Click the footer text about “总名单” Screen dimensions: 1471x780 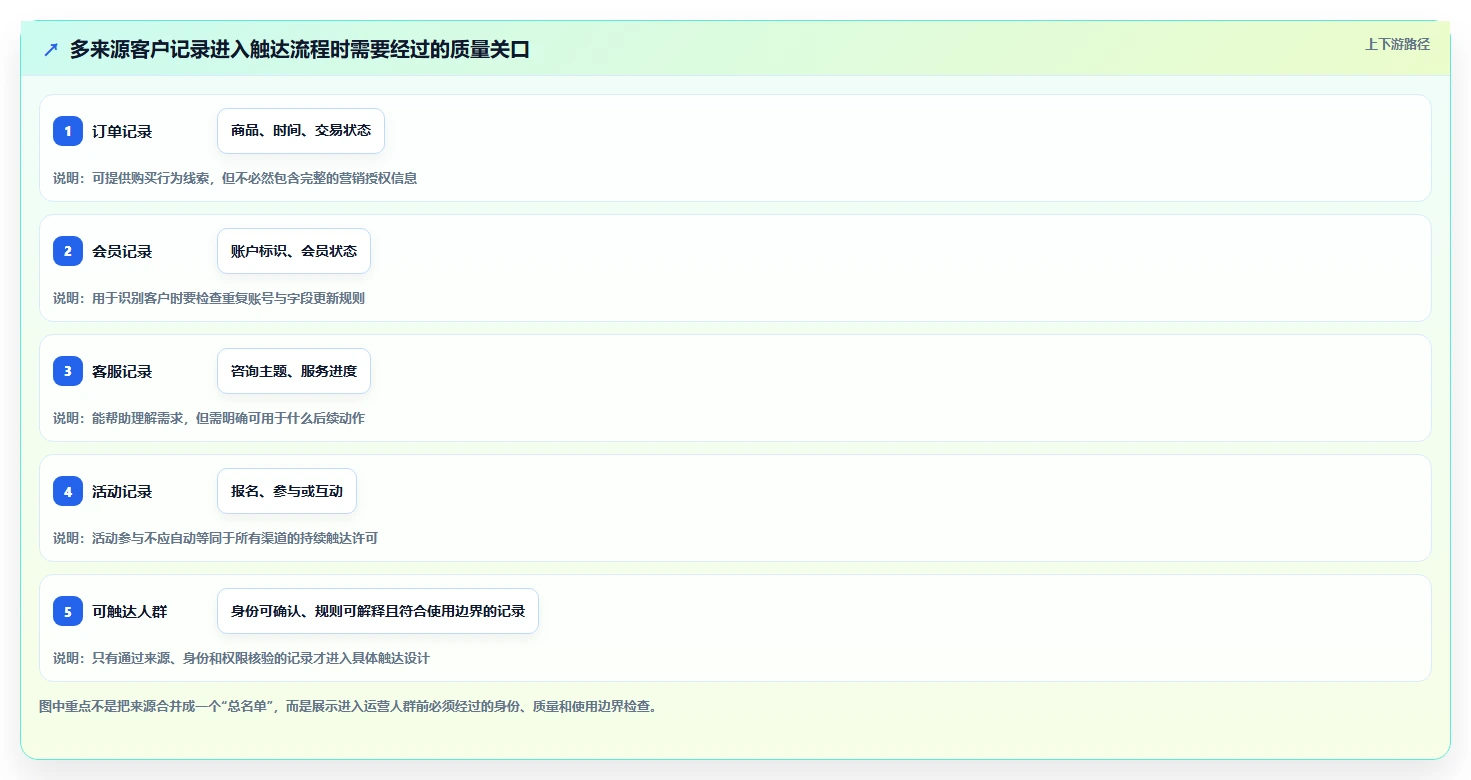pos(348,706)
